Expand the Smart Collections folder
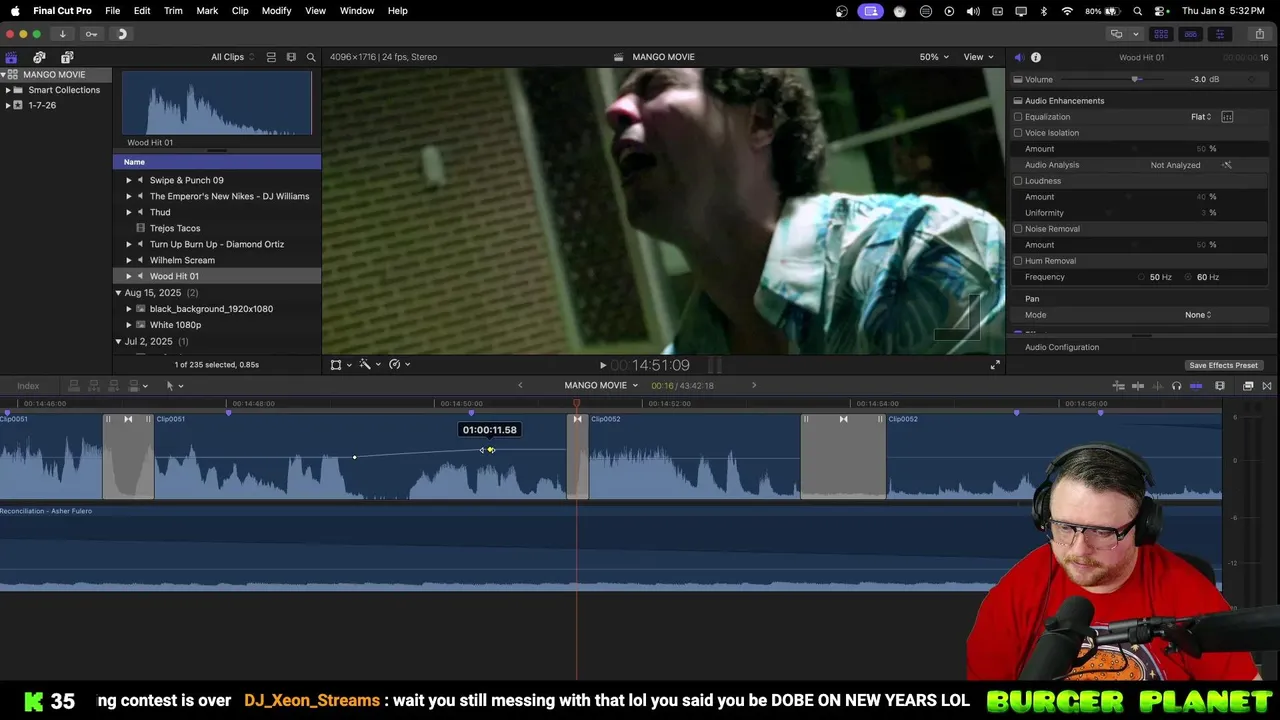Viewport: 1280px width, 720px height. (8, 90)
